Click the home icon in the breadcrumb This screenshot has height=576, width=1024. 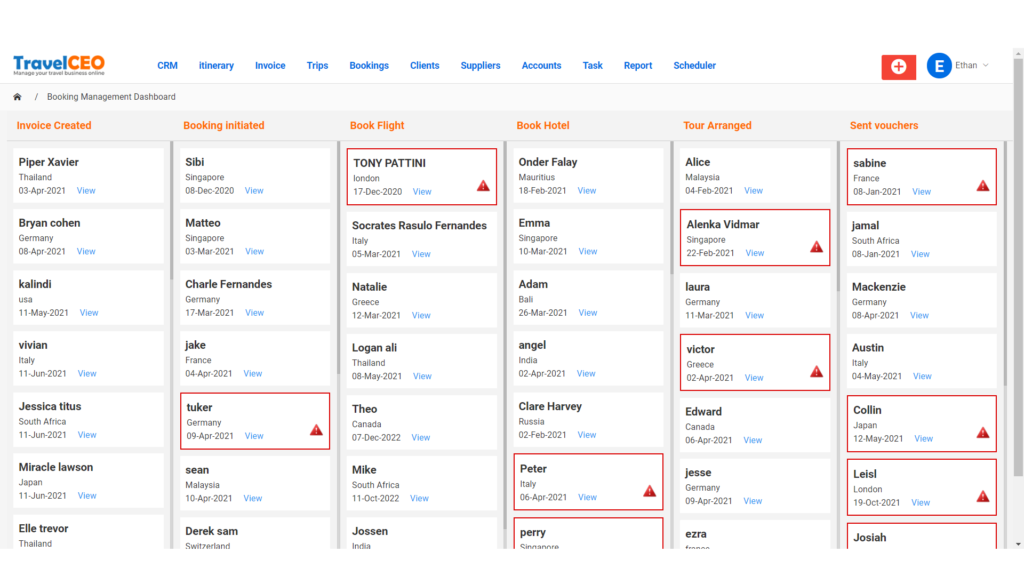pos(16,96)
